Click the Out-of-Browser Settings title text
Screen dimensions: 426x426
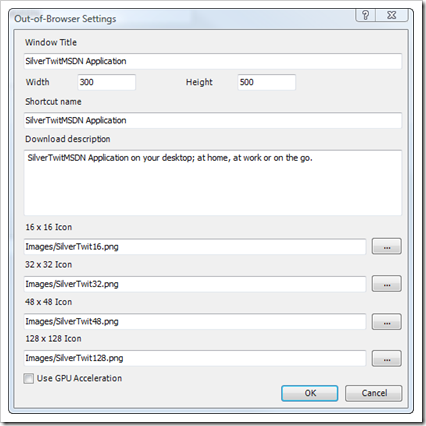pos(65,19)
